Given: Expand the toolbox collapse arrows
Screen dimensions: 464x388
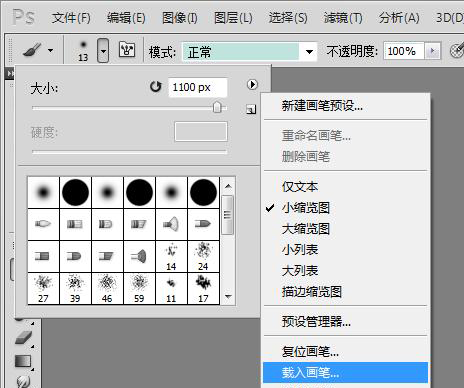Looking at the screenshot, I should (x=10, y=73).
